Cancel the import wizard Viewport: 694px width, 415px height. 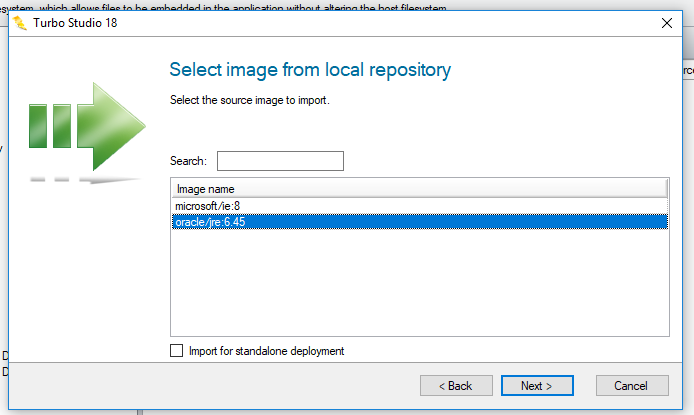pyautogui.click(x=632, y=386)
